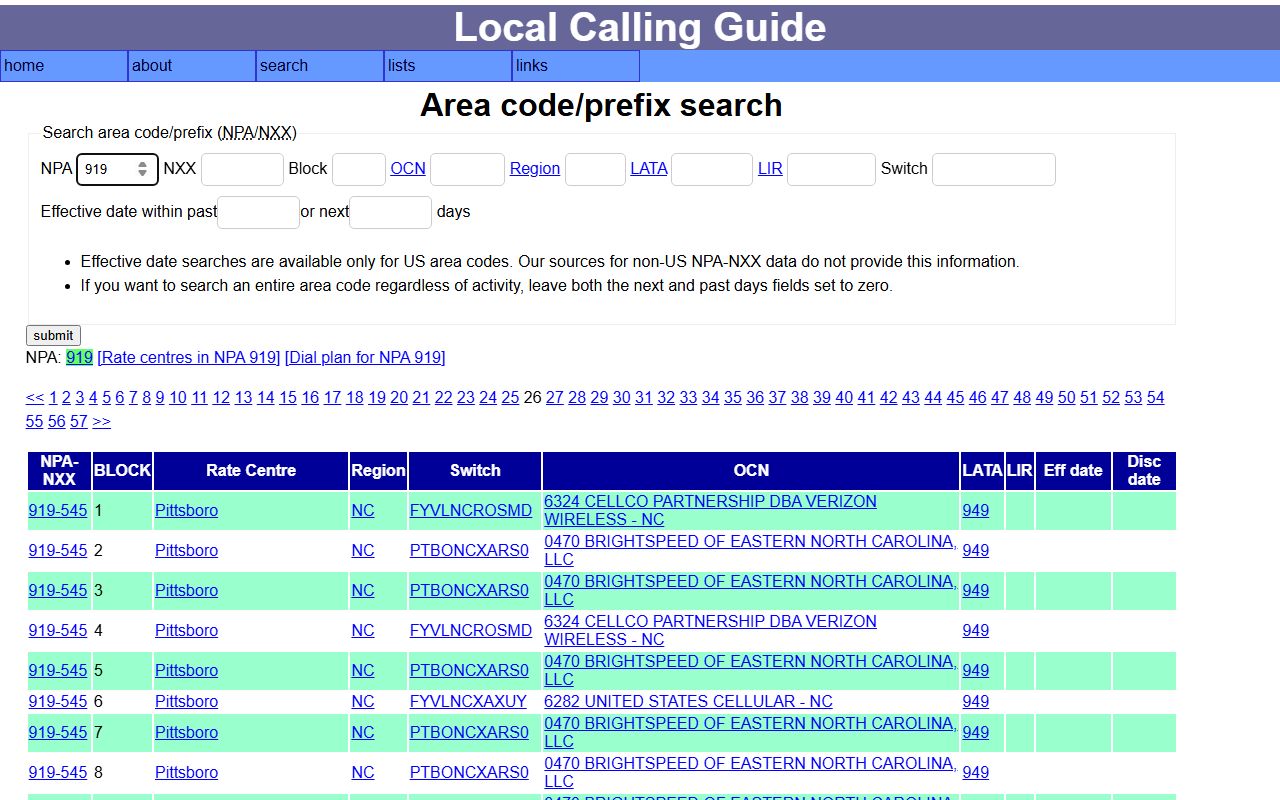Go to results page 54
This screenshot has width=1280, height=800.
point(1155,397)
